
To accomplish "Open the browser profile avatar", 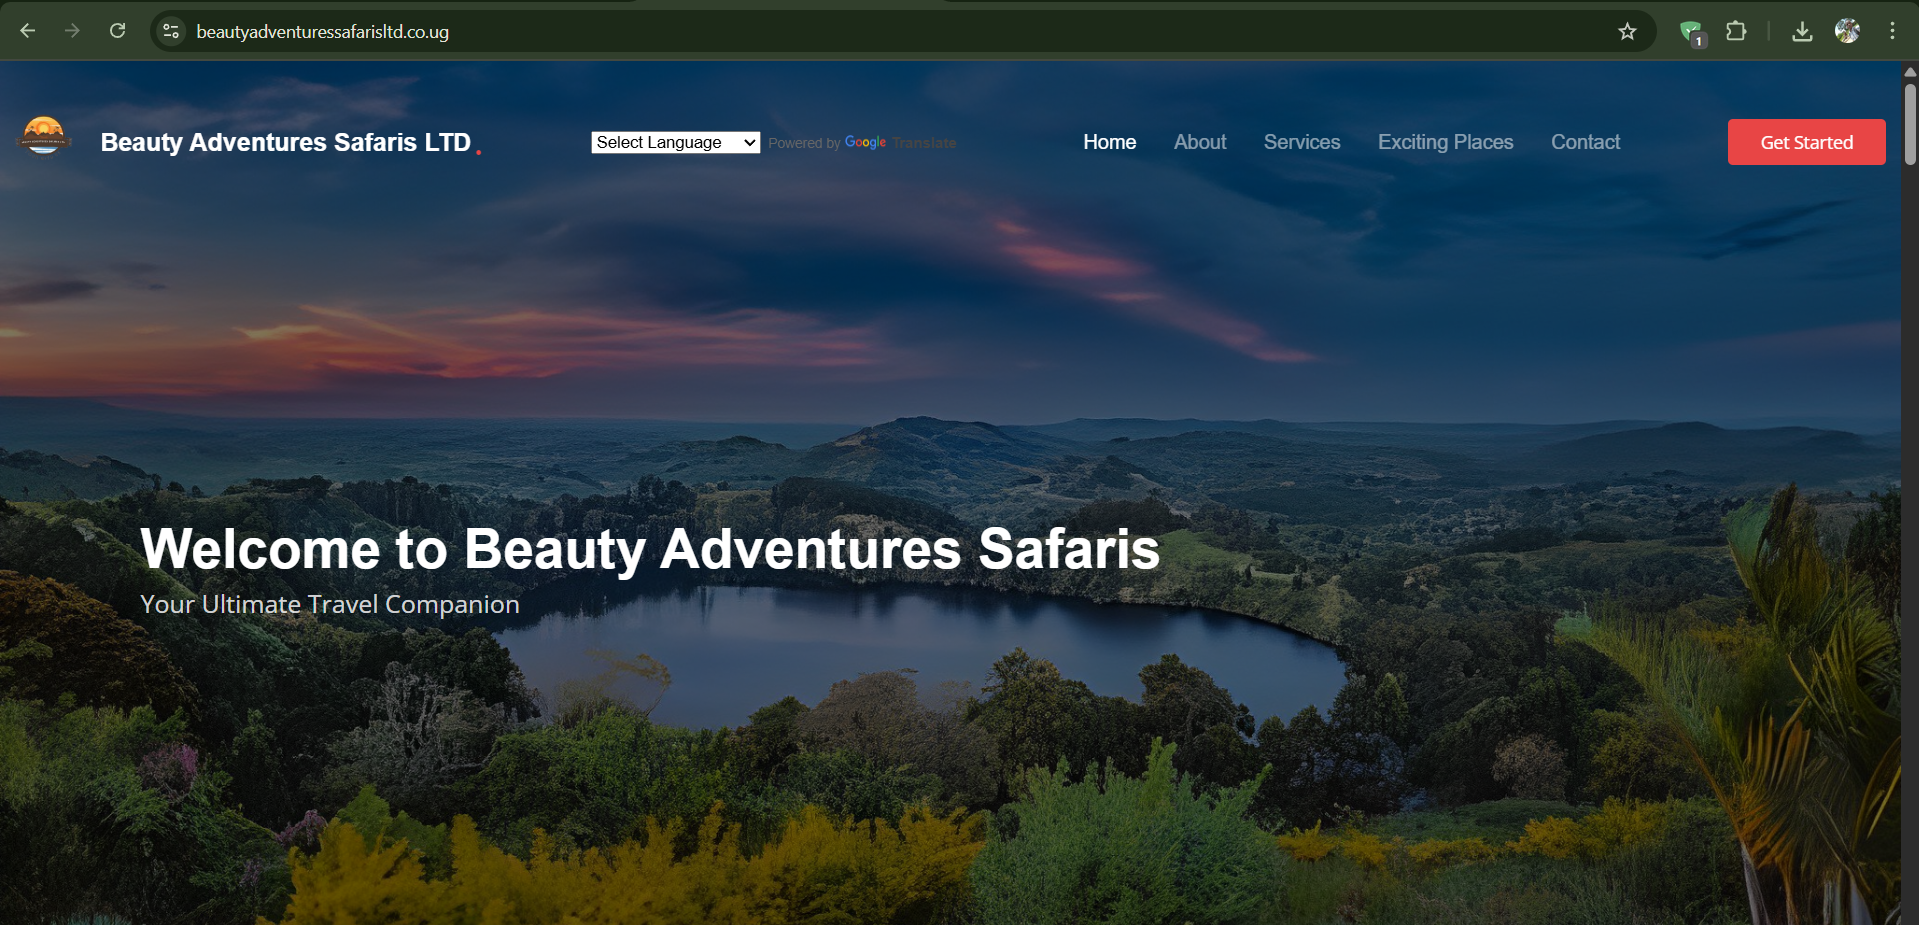I will point(1847,31).
